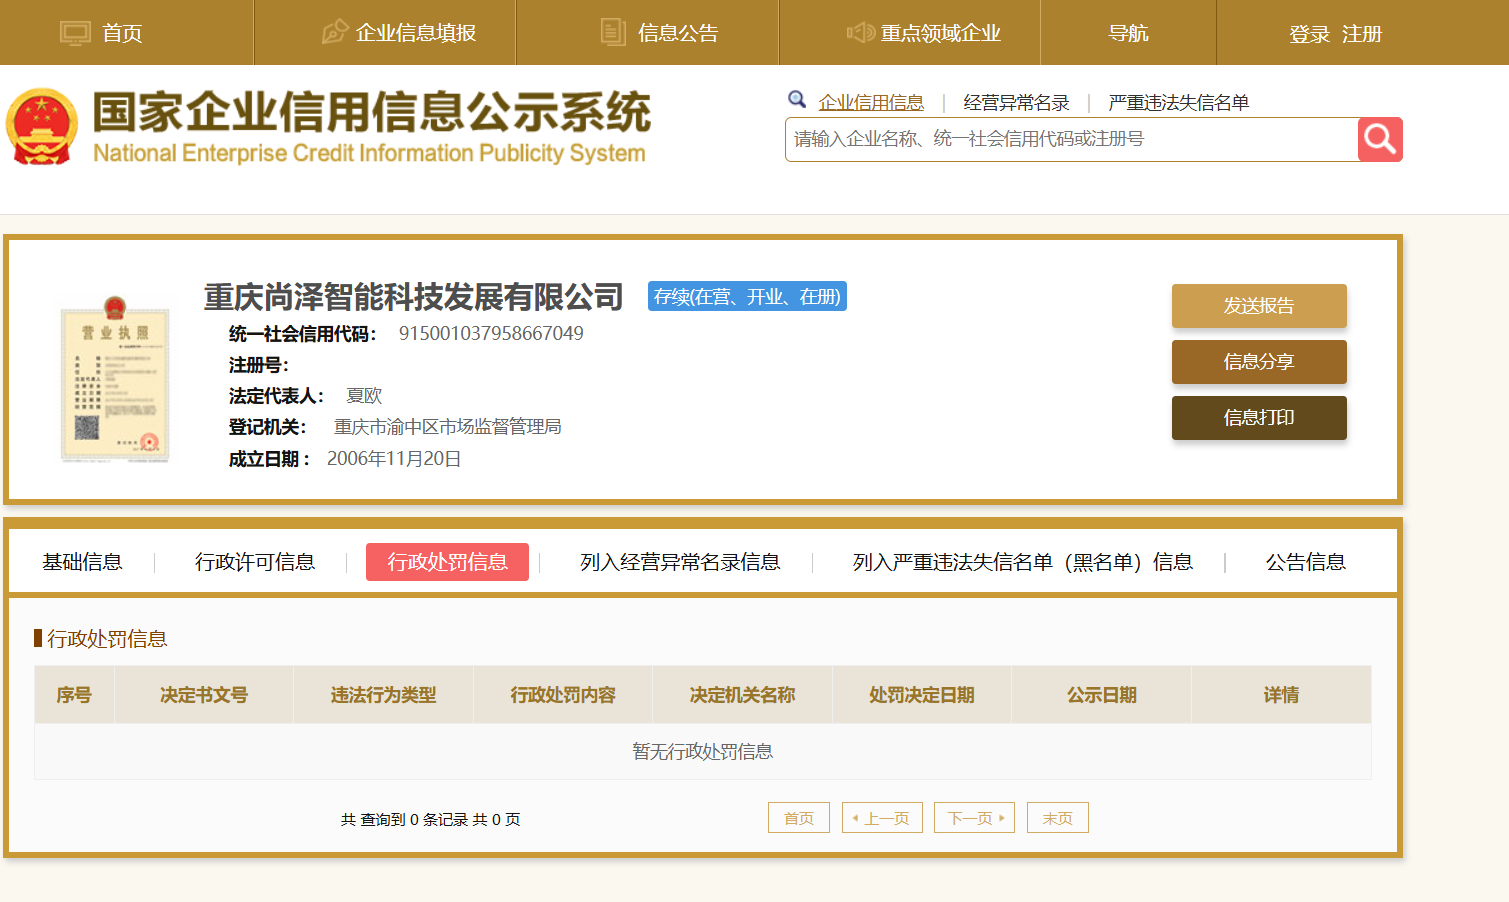This screenshot has height=902, width=1509.
Task: Focus the enterprise name search field
Action: [1071, 139]
